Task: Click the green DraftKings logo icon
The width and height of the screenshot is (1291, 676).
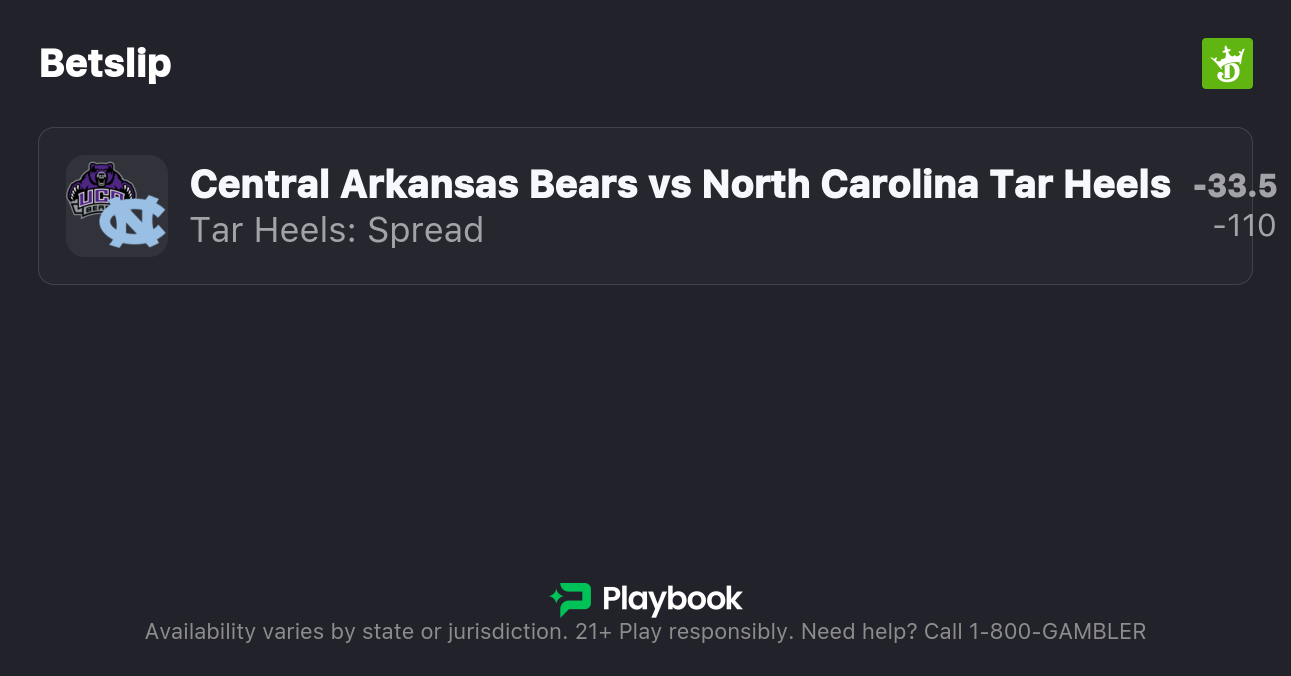Action: click(1227, 64)
